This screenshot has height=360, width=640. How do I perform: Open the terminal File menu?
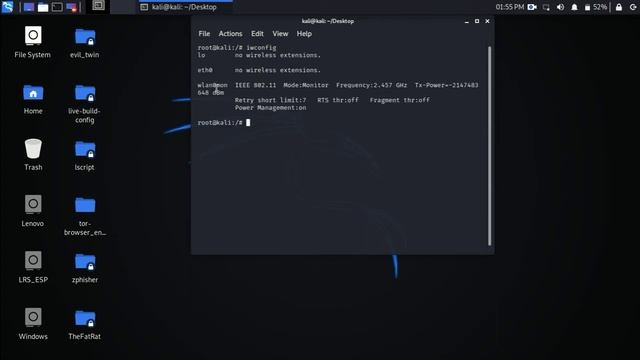point(204,34)
